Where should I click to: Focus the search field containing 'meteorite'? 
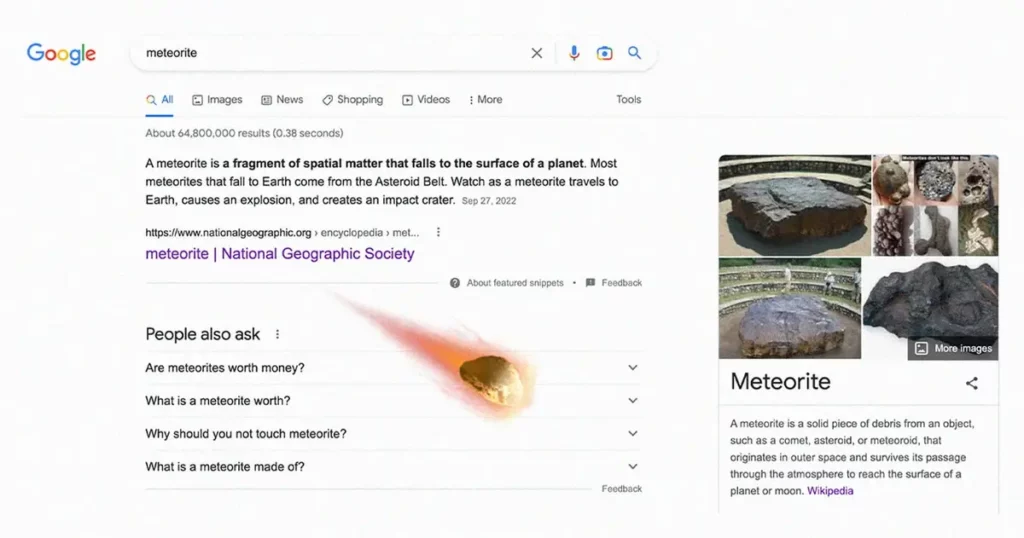(333, 53)
